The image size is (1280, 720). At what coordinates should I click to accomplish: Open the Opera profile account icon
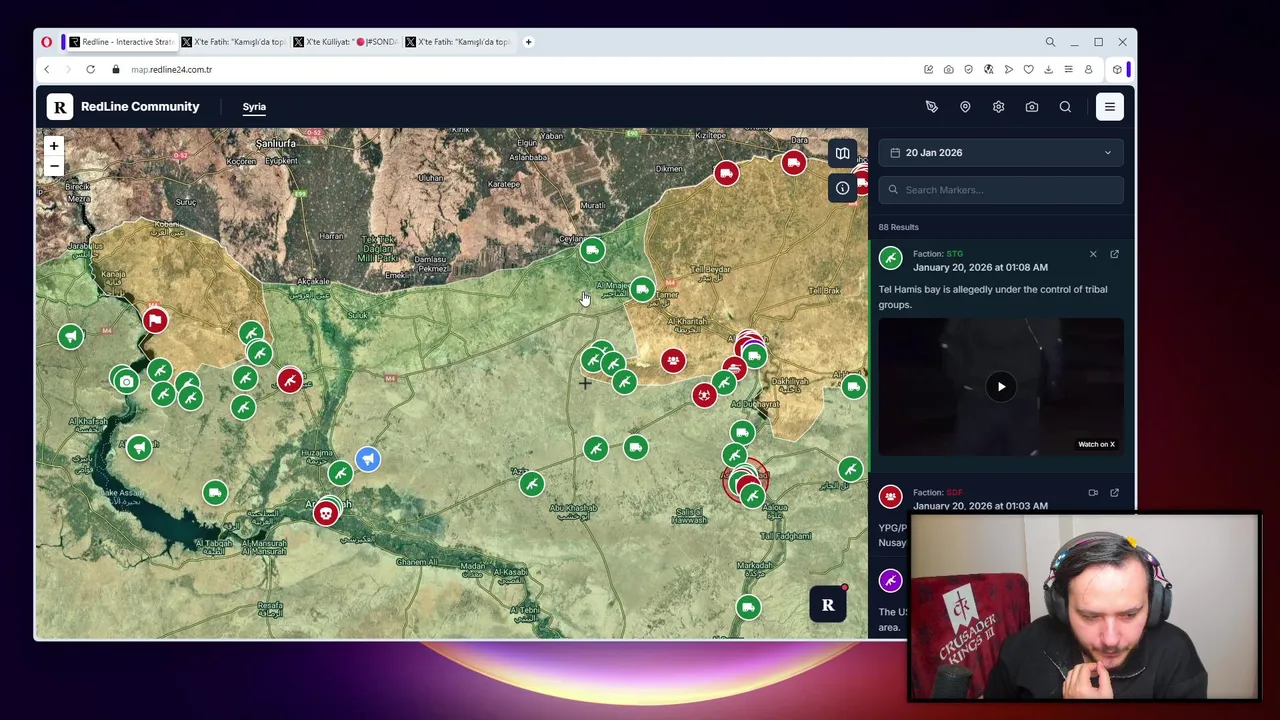pos(1088,70)
